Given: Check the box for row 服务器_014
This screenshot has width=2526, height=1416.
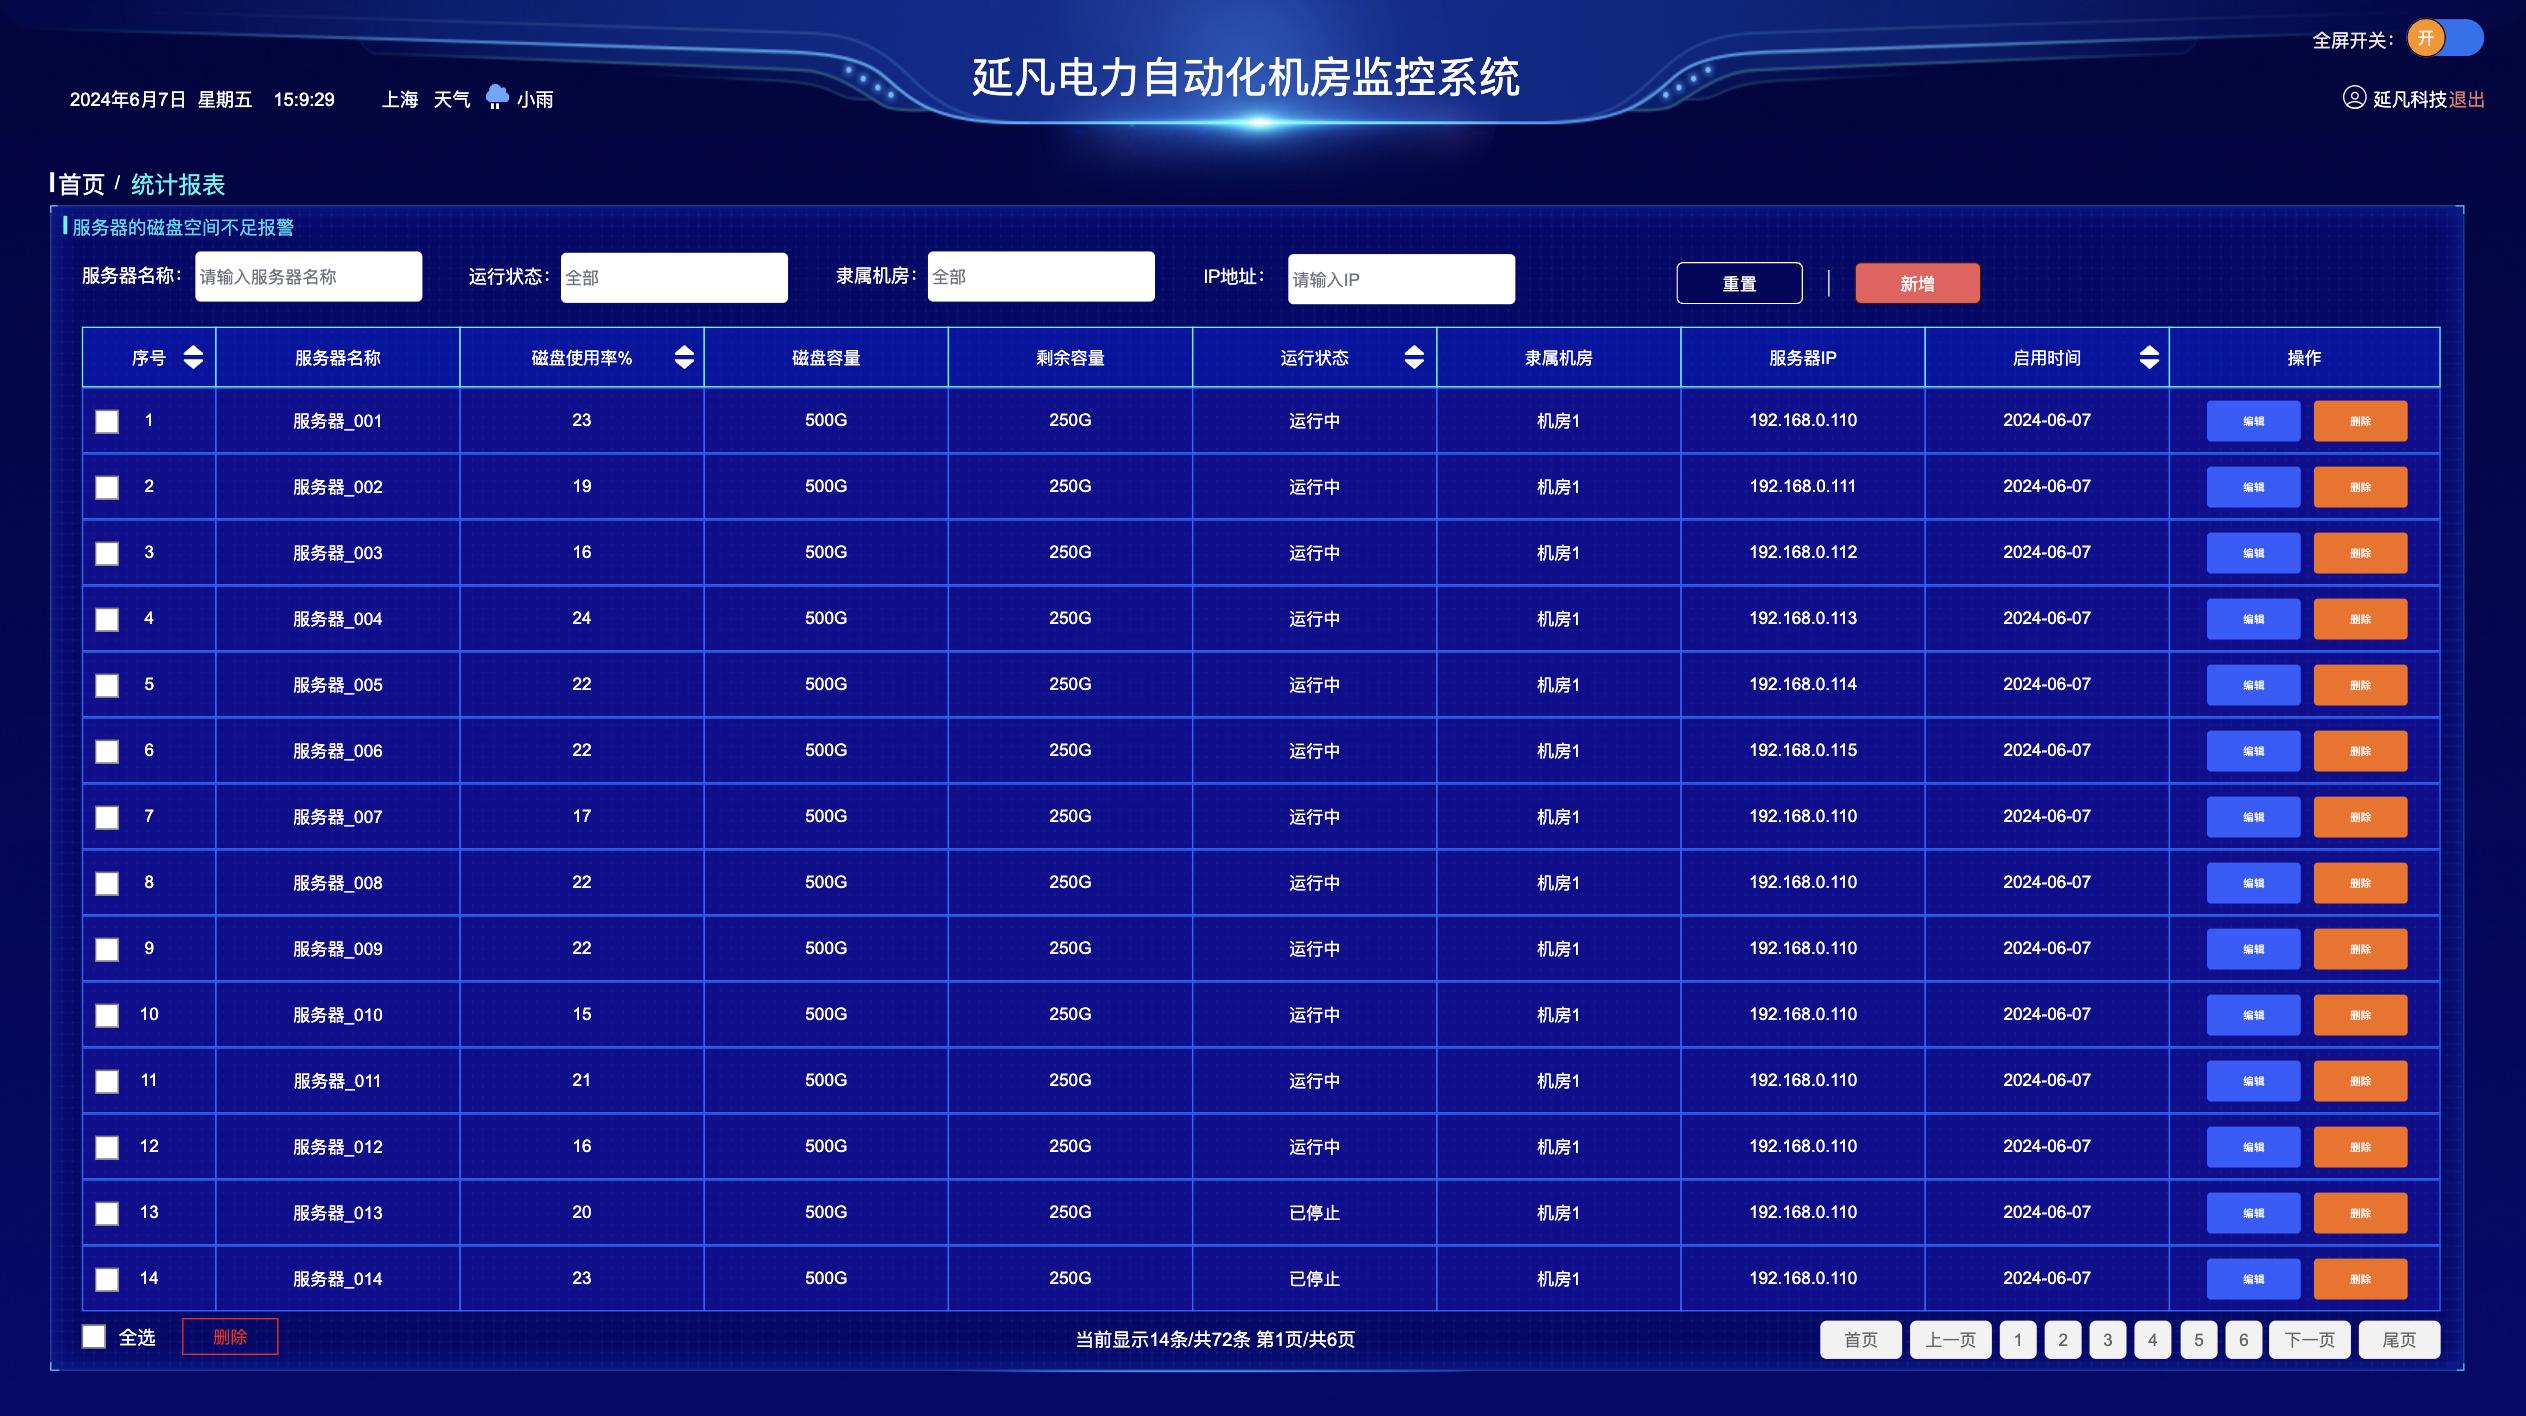Looking at the screenshot, I should tap(107, 1279).
